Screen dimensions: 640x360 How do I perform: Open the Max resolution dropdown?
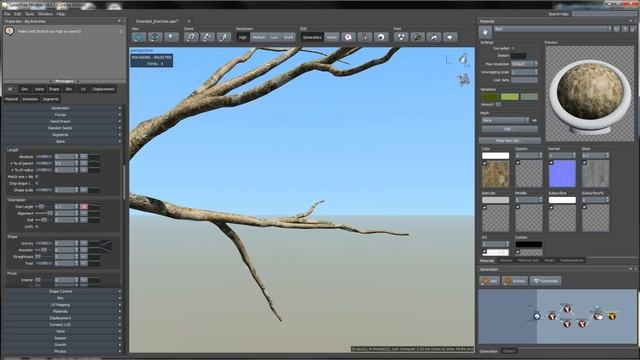point(524,64)
